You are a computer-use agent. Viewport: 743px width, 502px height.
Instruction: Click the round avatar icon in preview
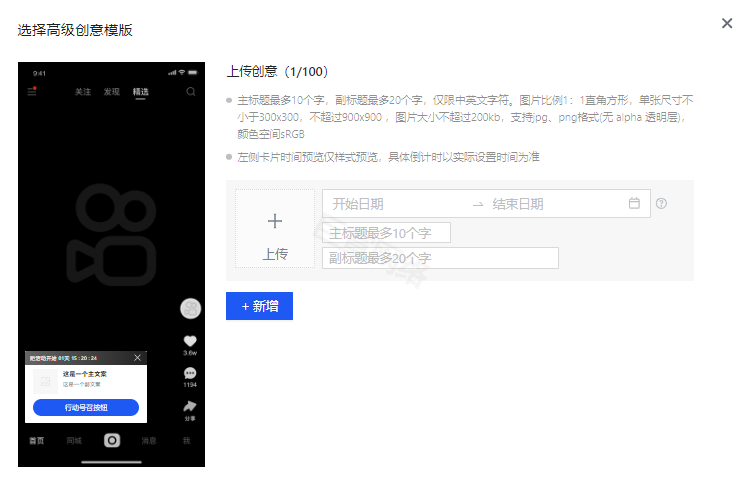coord(190,309)
